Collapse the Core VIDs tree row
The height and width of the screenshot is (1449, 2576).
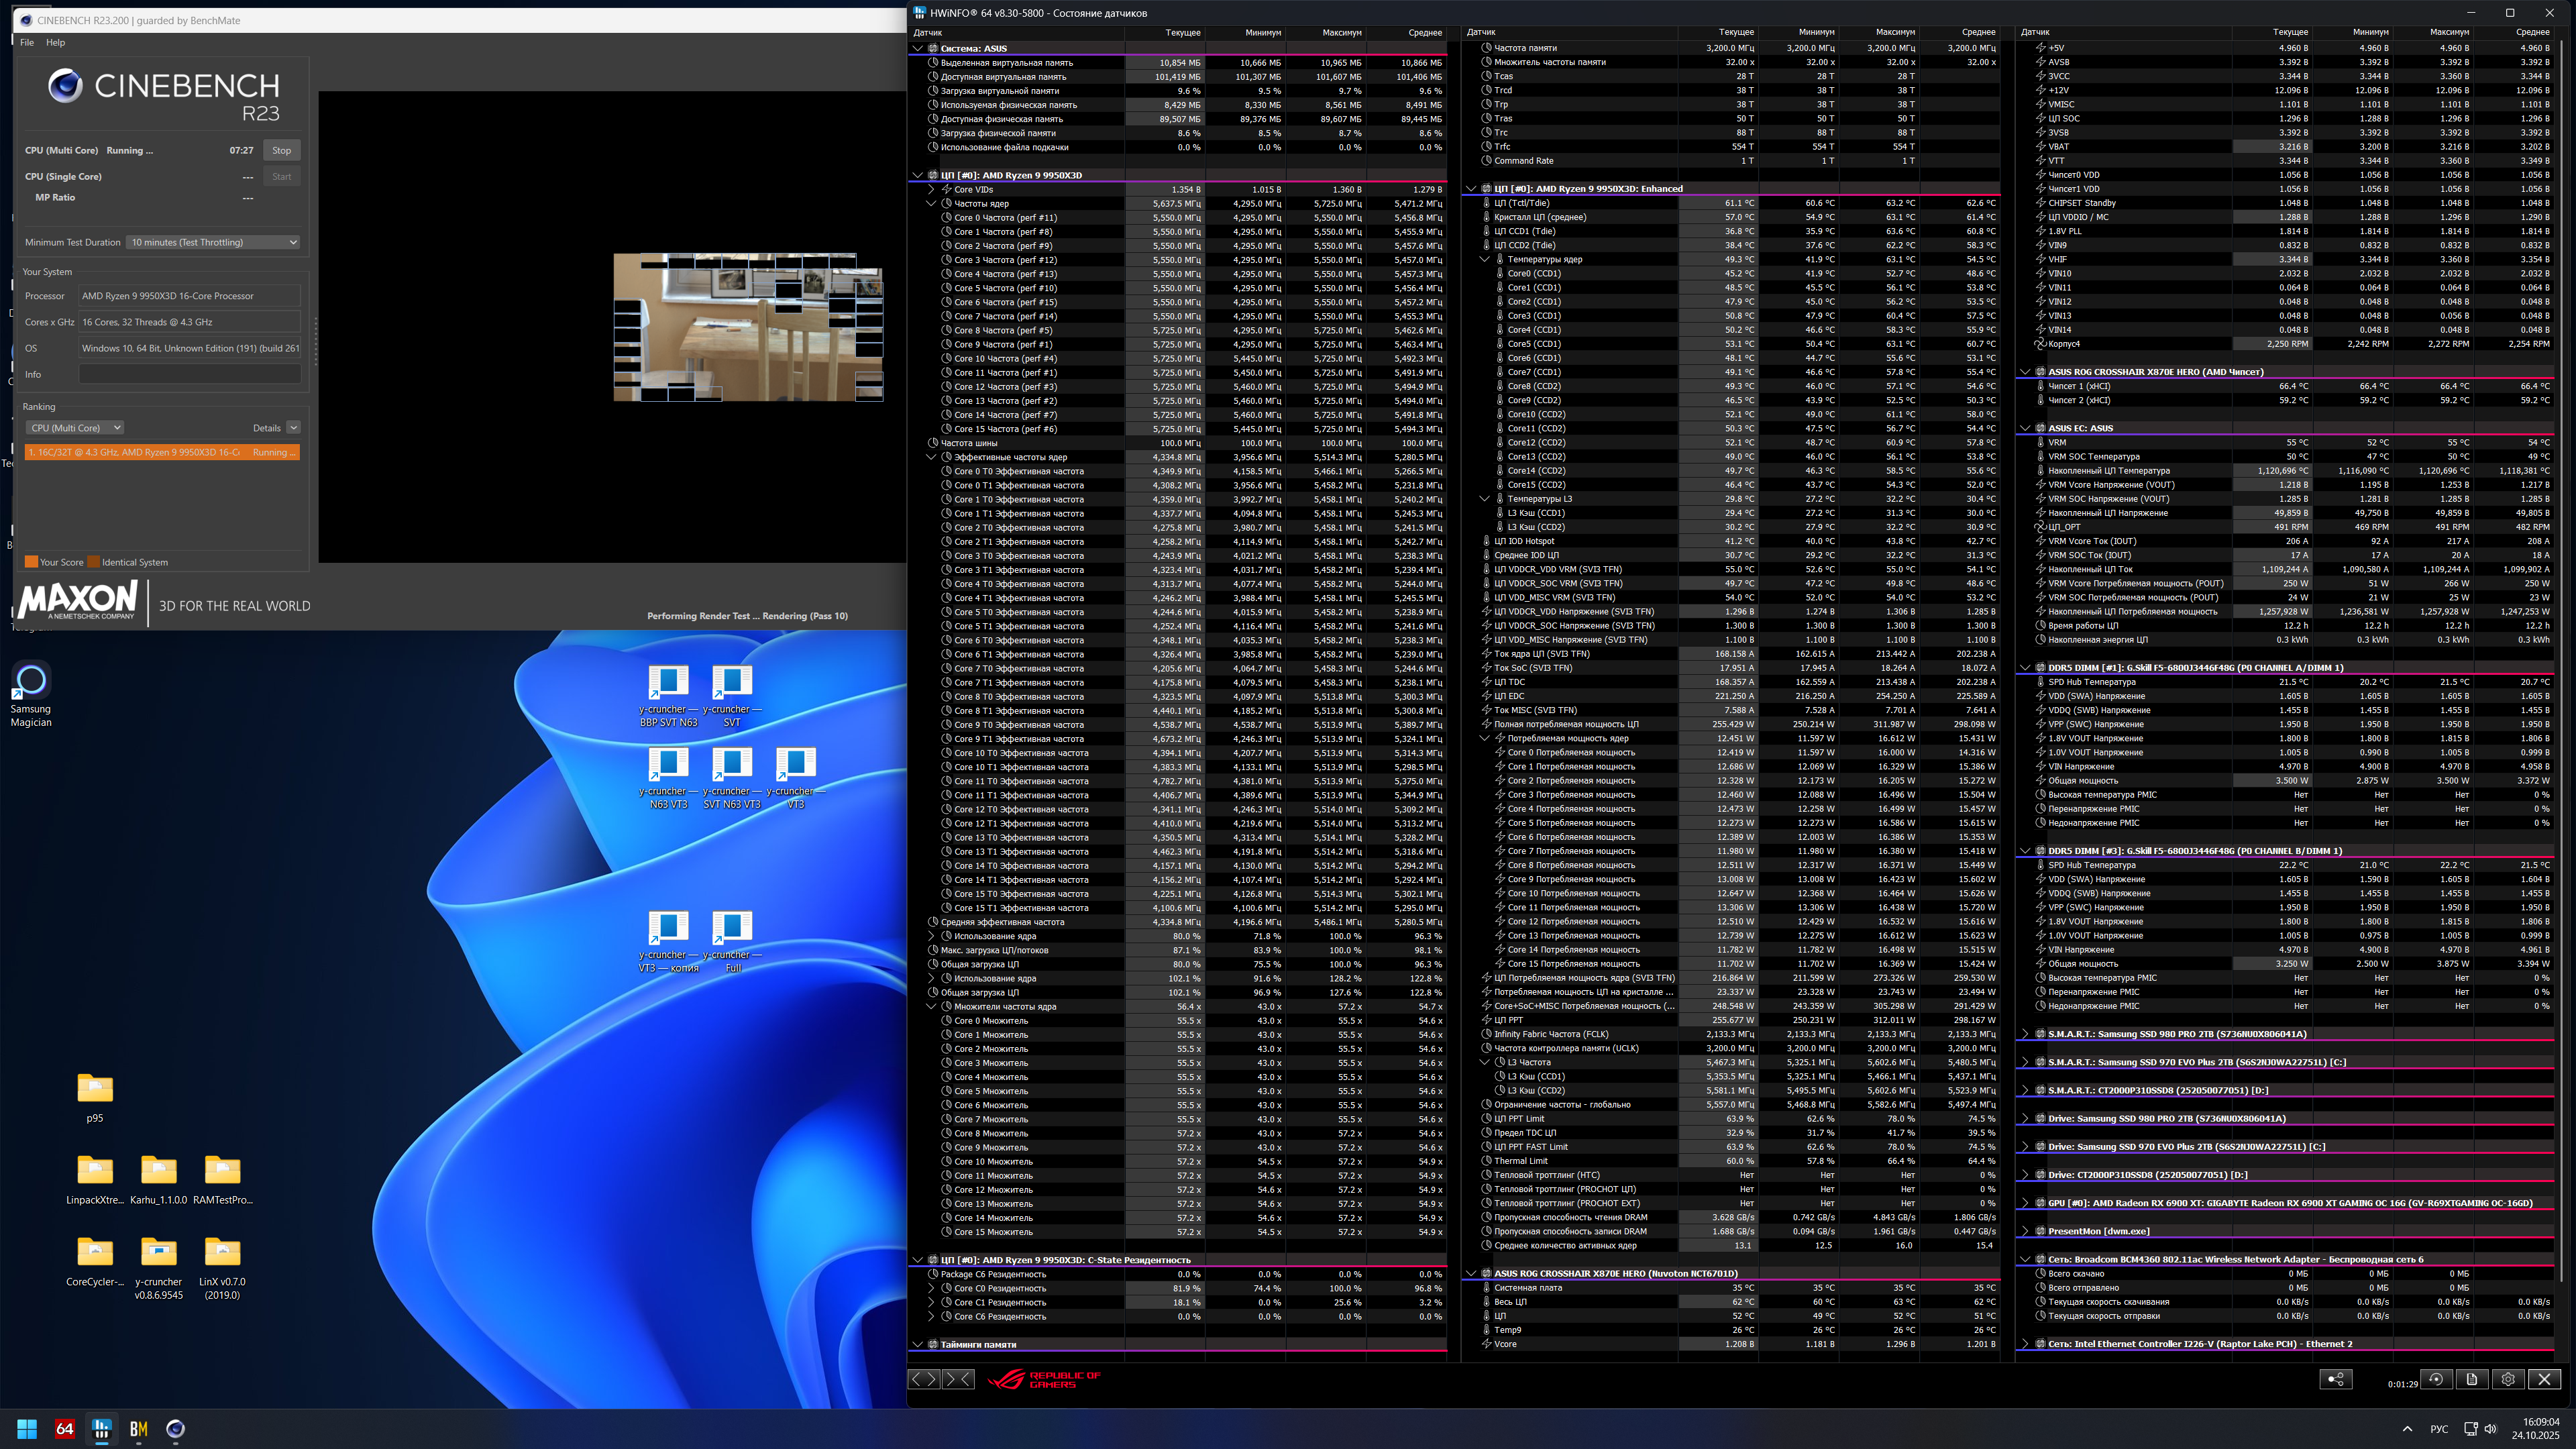[931, 189]
